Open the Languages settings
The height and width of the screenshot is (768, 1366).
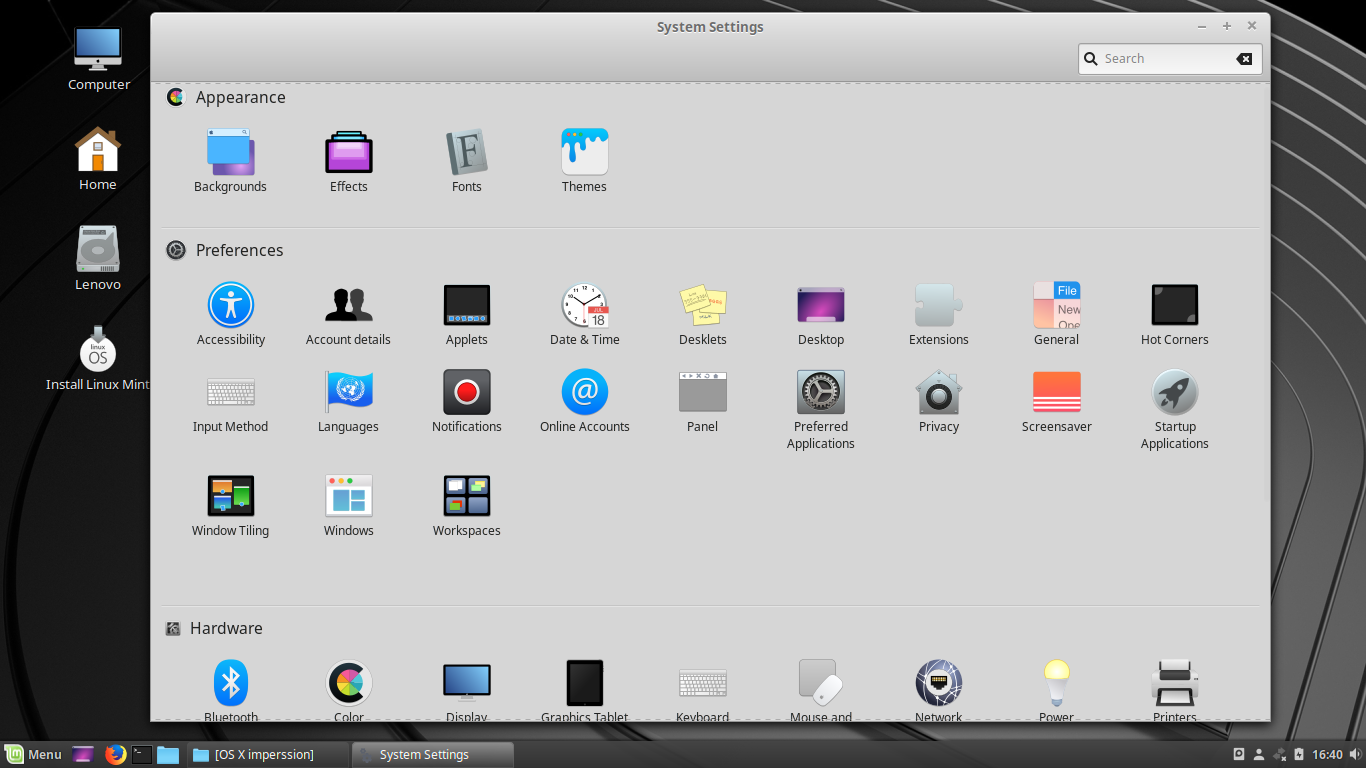coord(348,401)
